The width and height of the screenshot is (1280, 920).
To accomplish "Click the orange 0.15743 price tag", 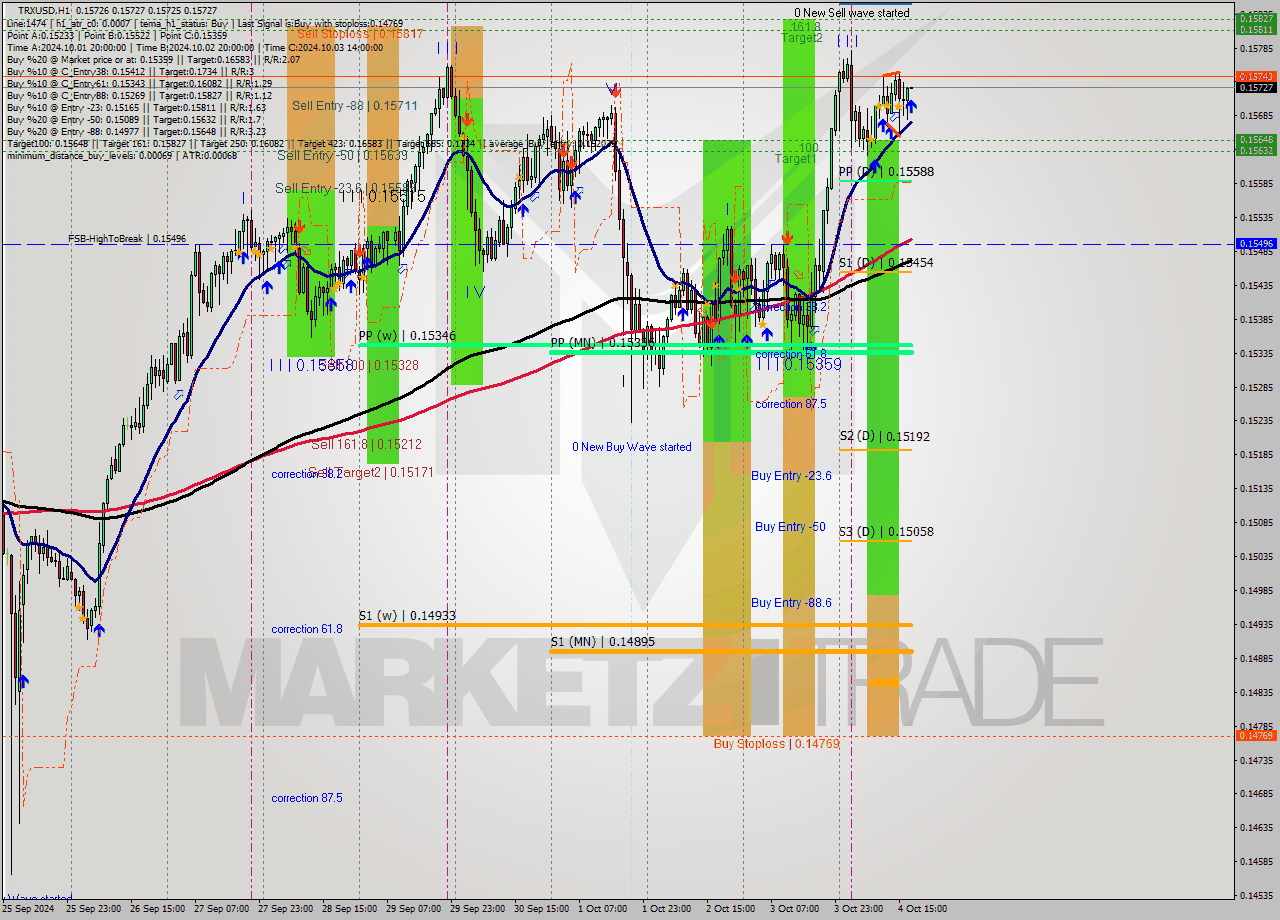I will click(1256, 76).
